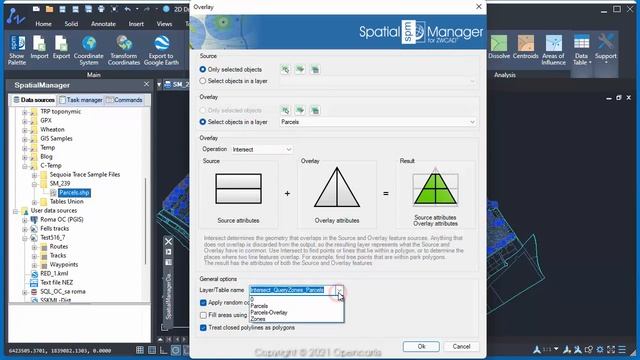Click first Source selection tool icon
640x360 pixels.
(285, 69)
